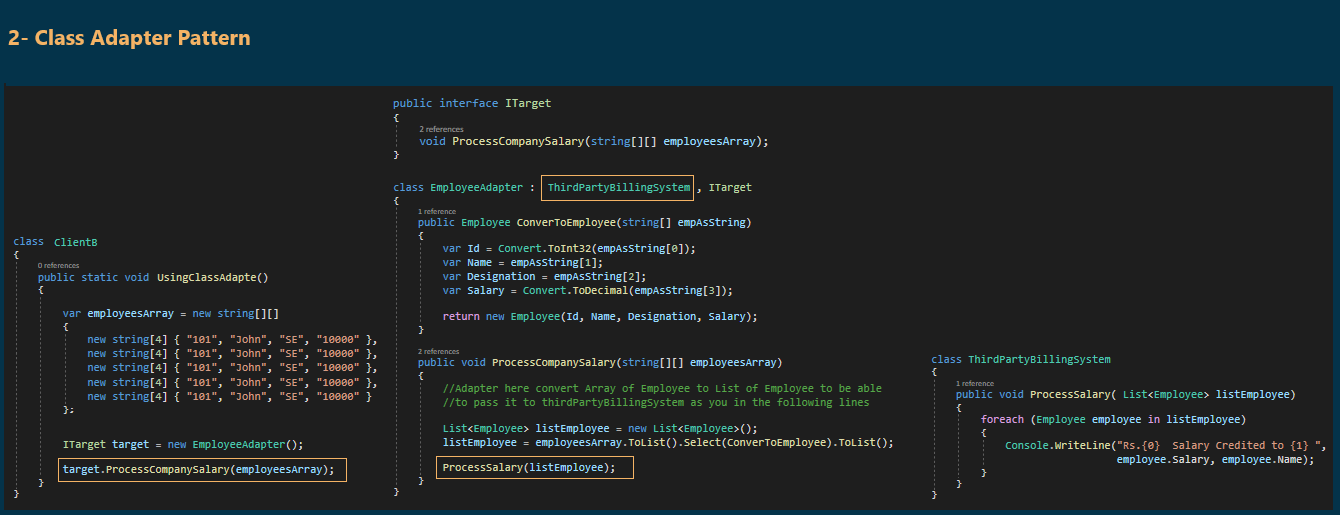This screenshot has height=515, width=1340.
Task: Click 'ITarget target = new EmployeeAdapter();' line
Action: tap(182, 444)
